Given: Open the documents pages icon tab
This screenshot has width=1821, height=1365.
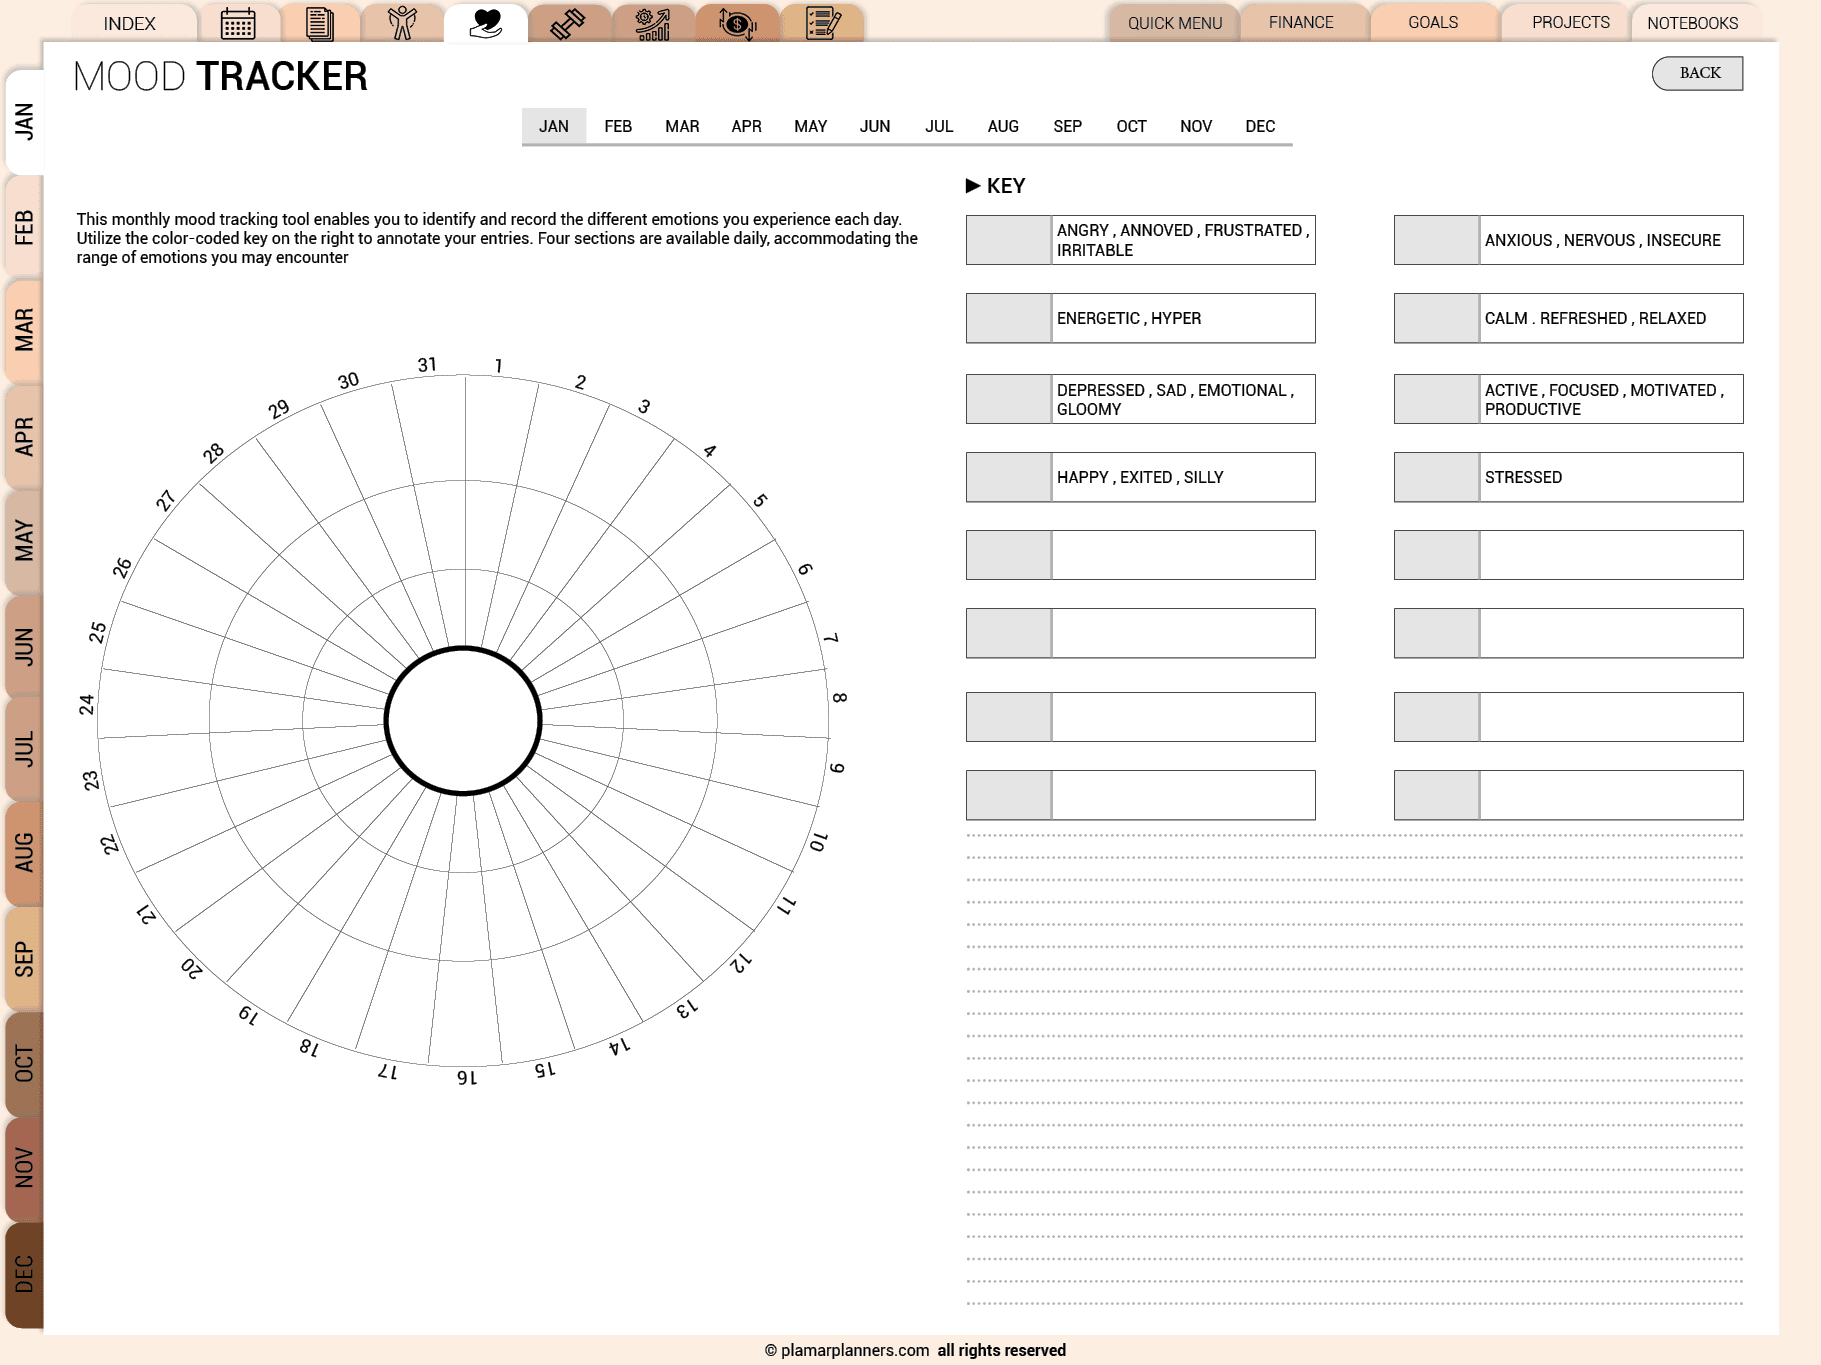Looking at the screenshot, I should tap(320, 23).
